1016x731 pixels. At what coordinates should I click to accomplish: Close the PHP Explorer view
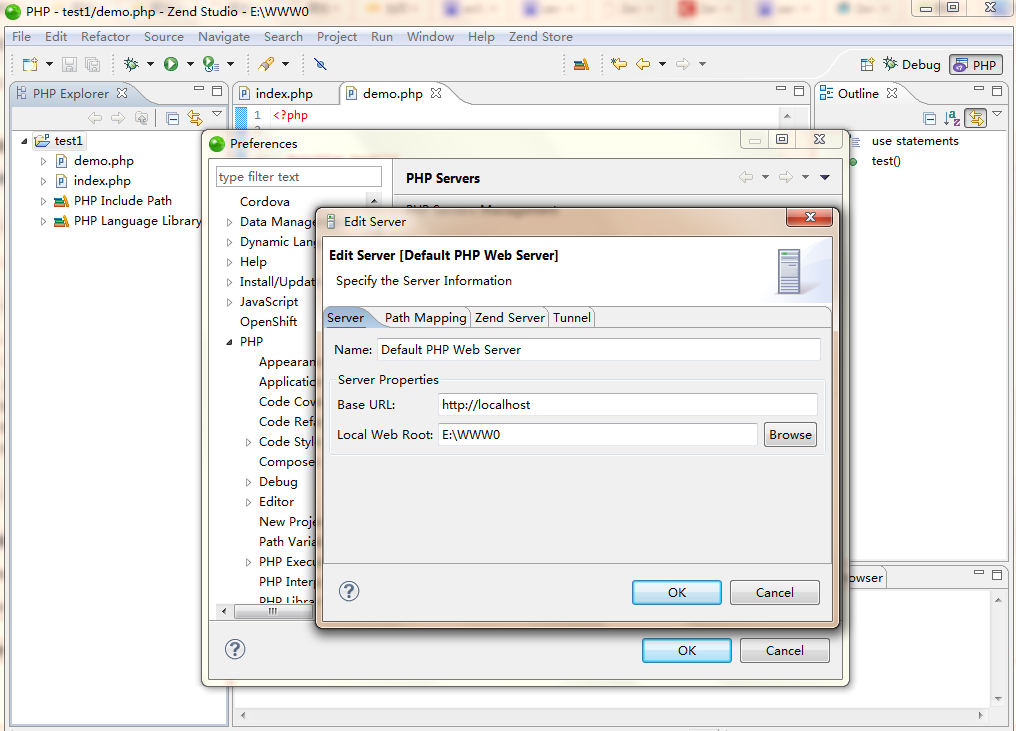point(122,93)
